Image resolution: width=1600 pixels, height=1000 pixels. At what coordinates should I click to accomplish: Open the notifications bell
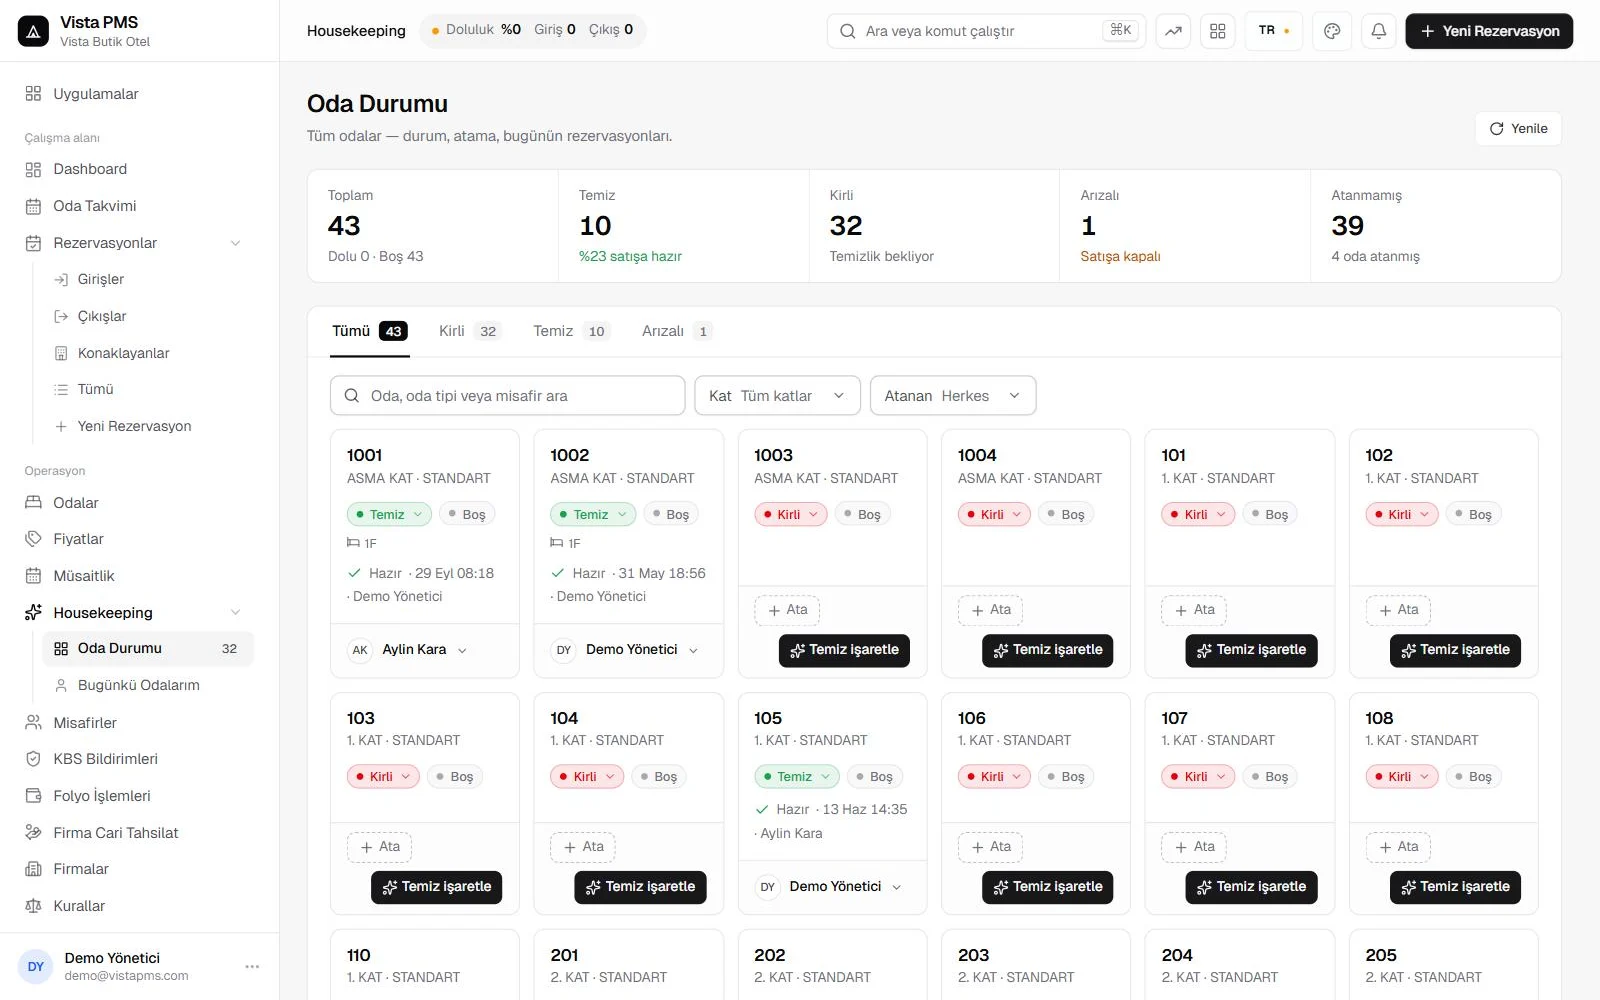[x=1378, y=31]
